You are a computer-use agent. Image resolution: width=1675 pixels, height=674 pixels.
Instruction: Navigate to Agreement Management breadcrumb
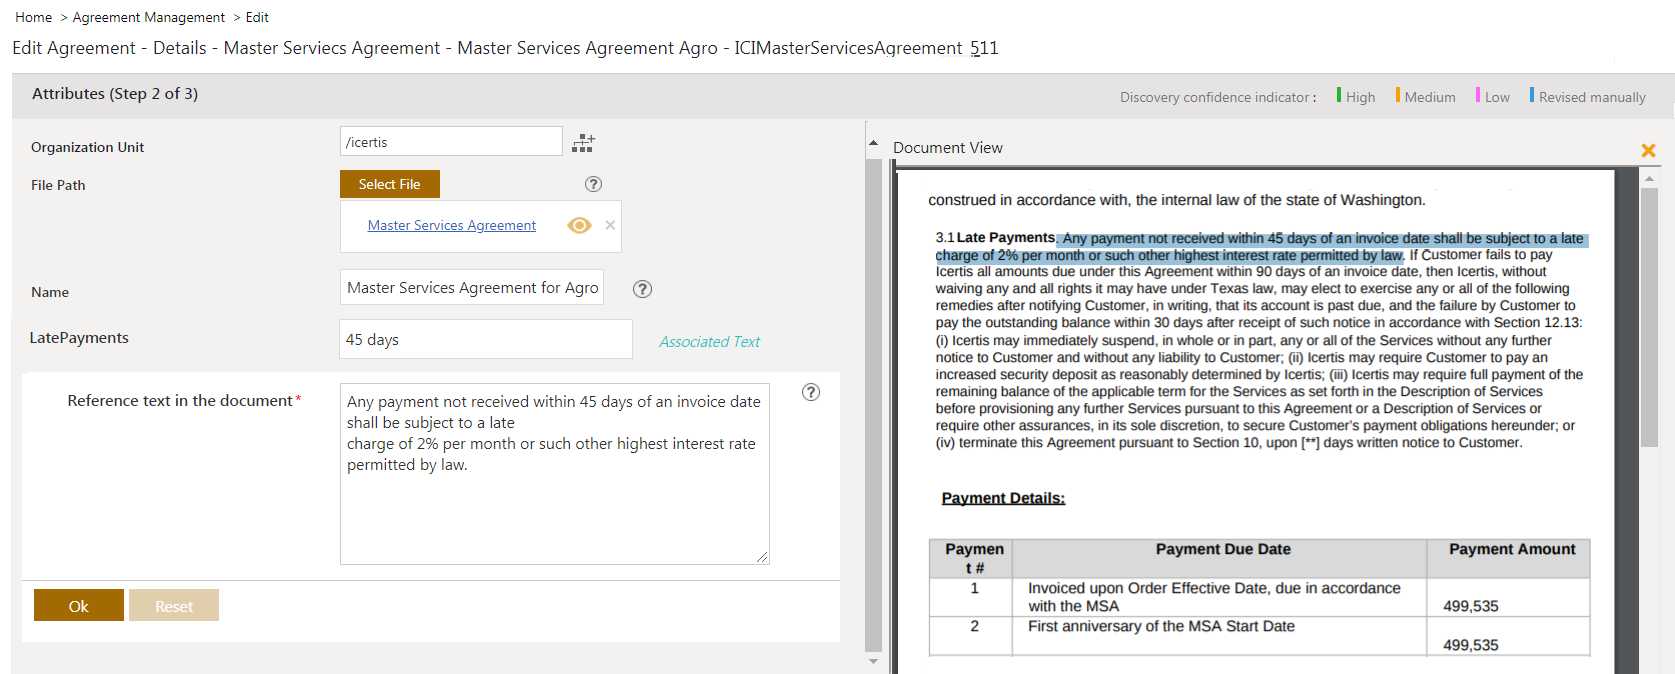pyautogui.click(x=149, y=17)
